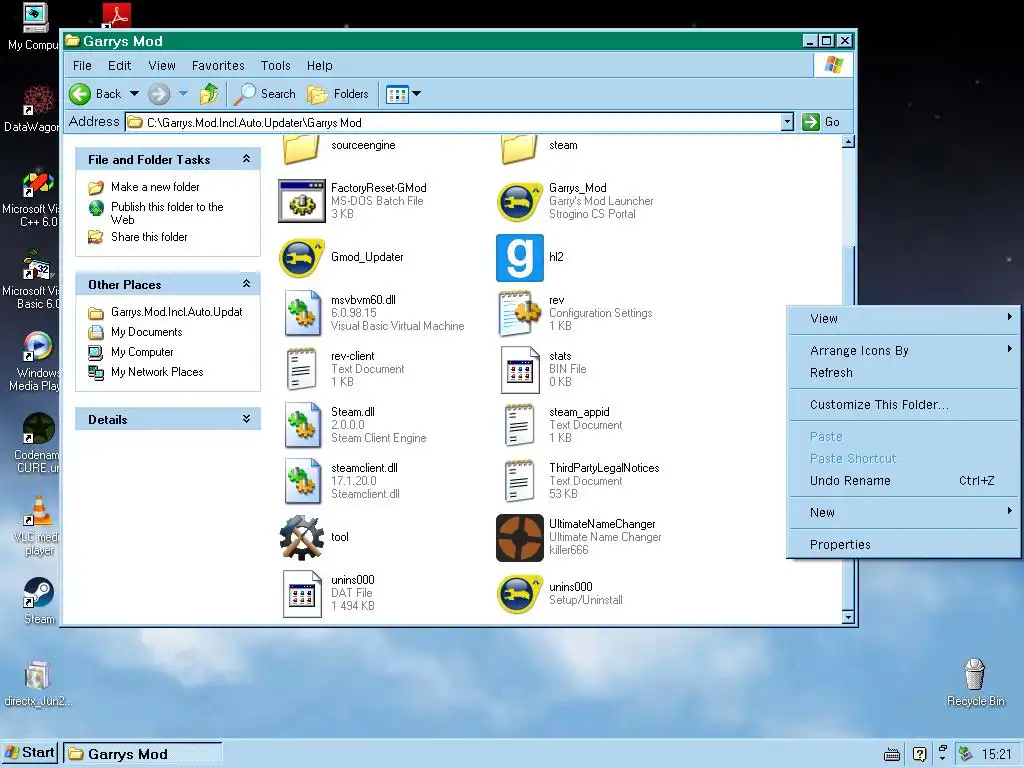Select the UltimateNameChanger icon
This screenshot has width=1024, height=768.
click(x=520, y=538)
